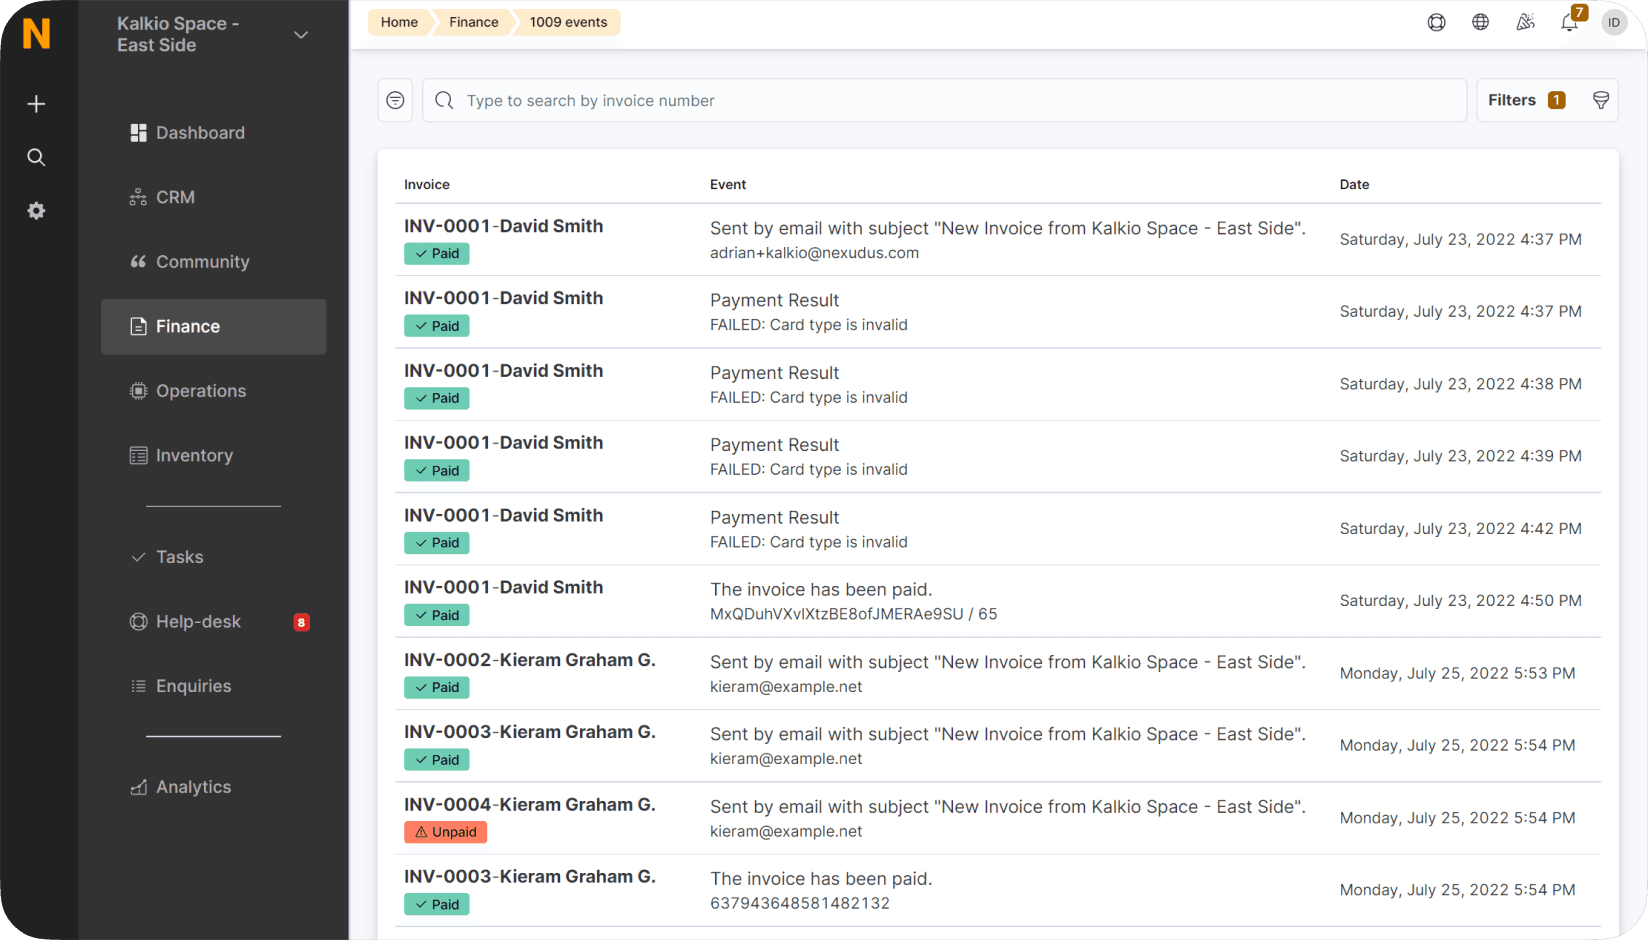Open settings via the gear icon
The width and height of the screenshot is (1648, 940).
(x=36, y=210)
